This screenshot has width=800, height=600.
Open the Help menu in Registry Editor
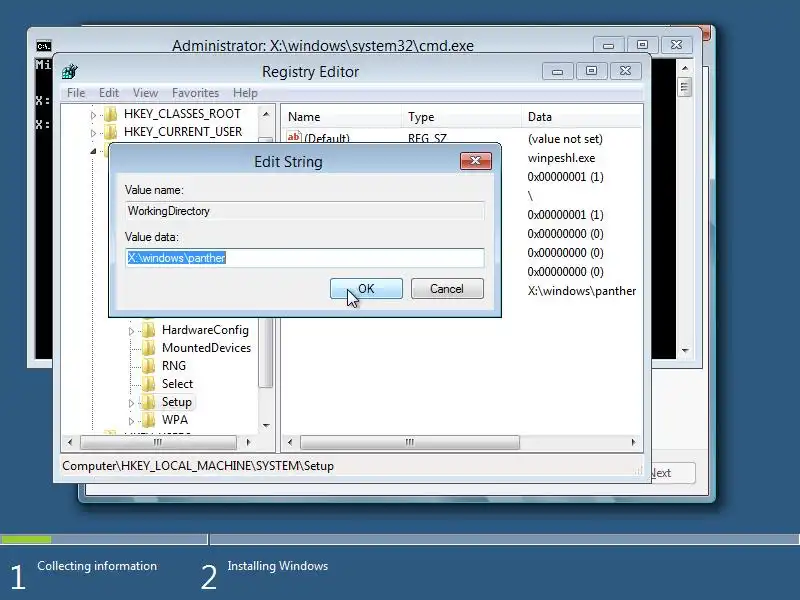(x=245, y=93)
